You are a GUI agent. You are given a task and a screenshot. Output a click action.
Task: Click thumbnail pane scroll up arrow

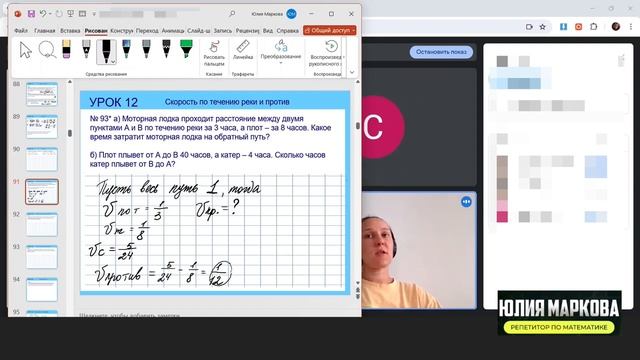click(70, 82)
